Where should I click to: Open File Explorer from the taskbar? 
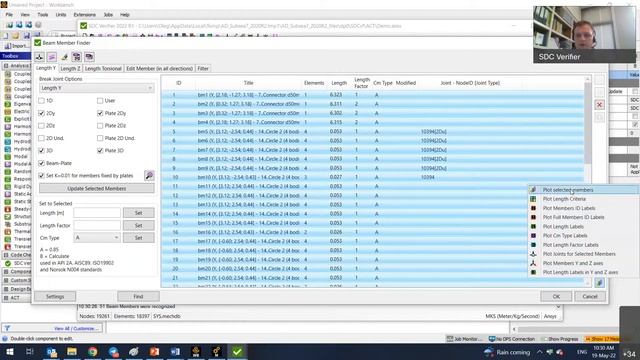click(x=72, y=352)
